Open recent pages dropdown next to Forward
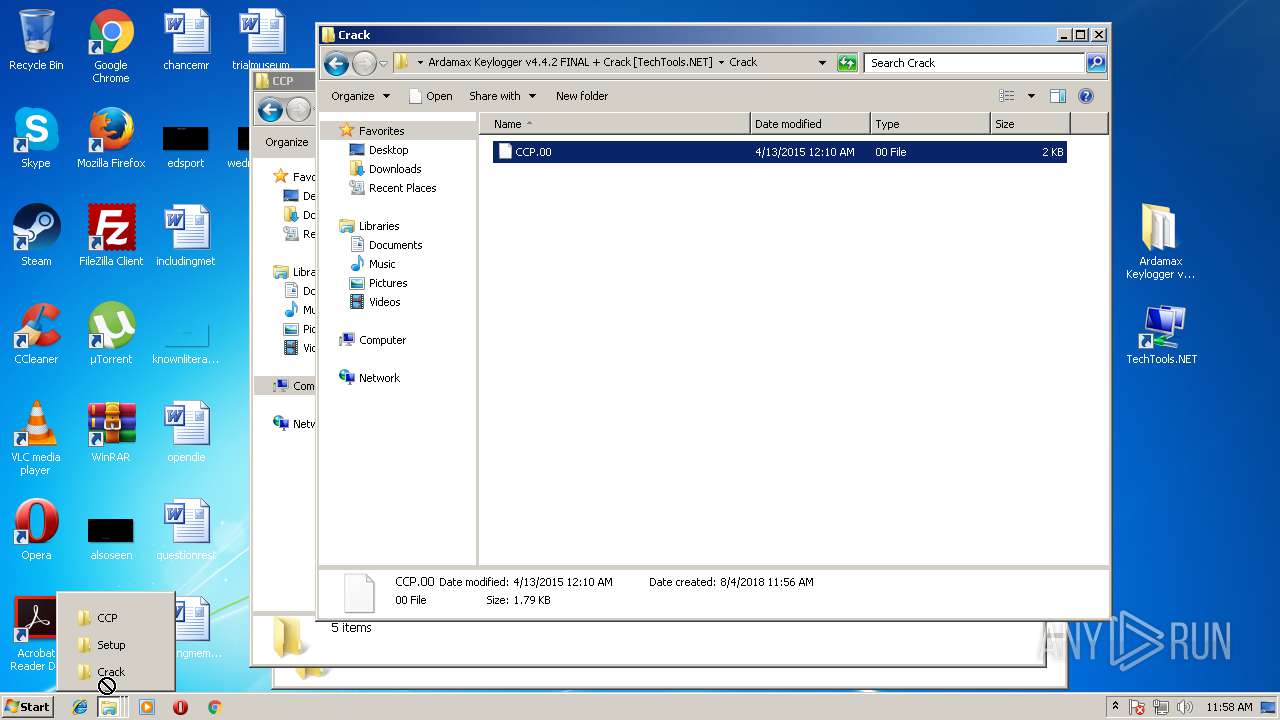 [383, 64]
